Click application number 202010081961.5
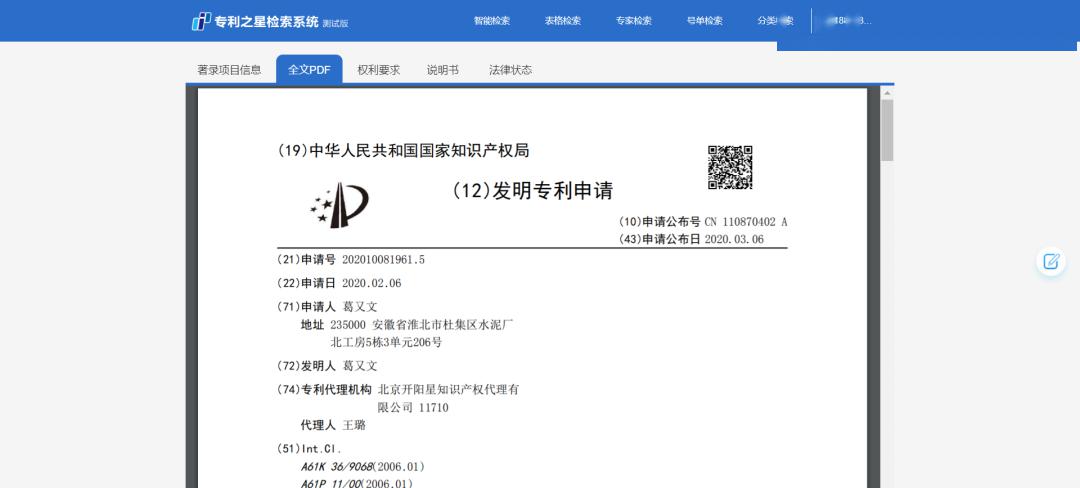The width and height of the screenshot is (1080, 488). tap(384, 259)
